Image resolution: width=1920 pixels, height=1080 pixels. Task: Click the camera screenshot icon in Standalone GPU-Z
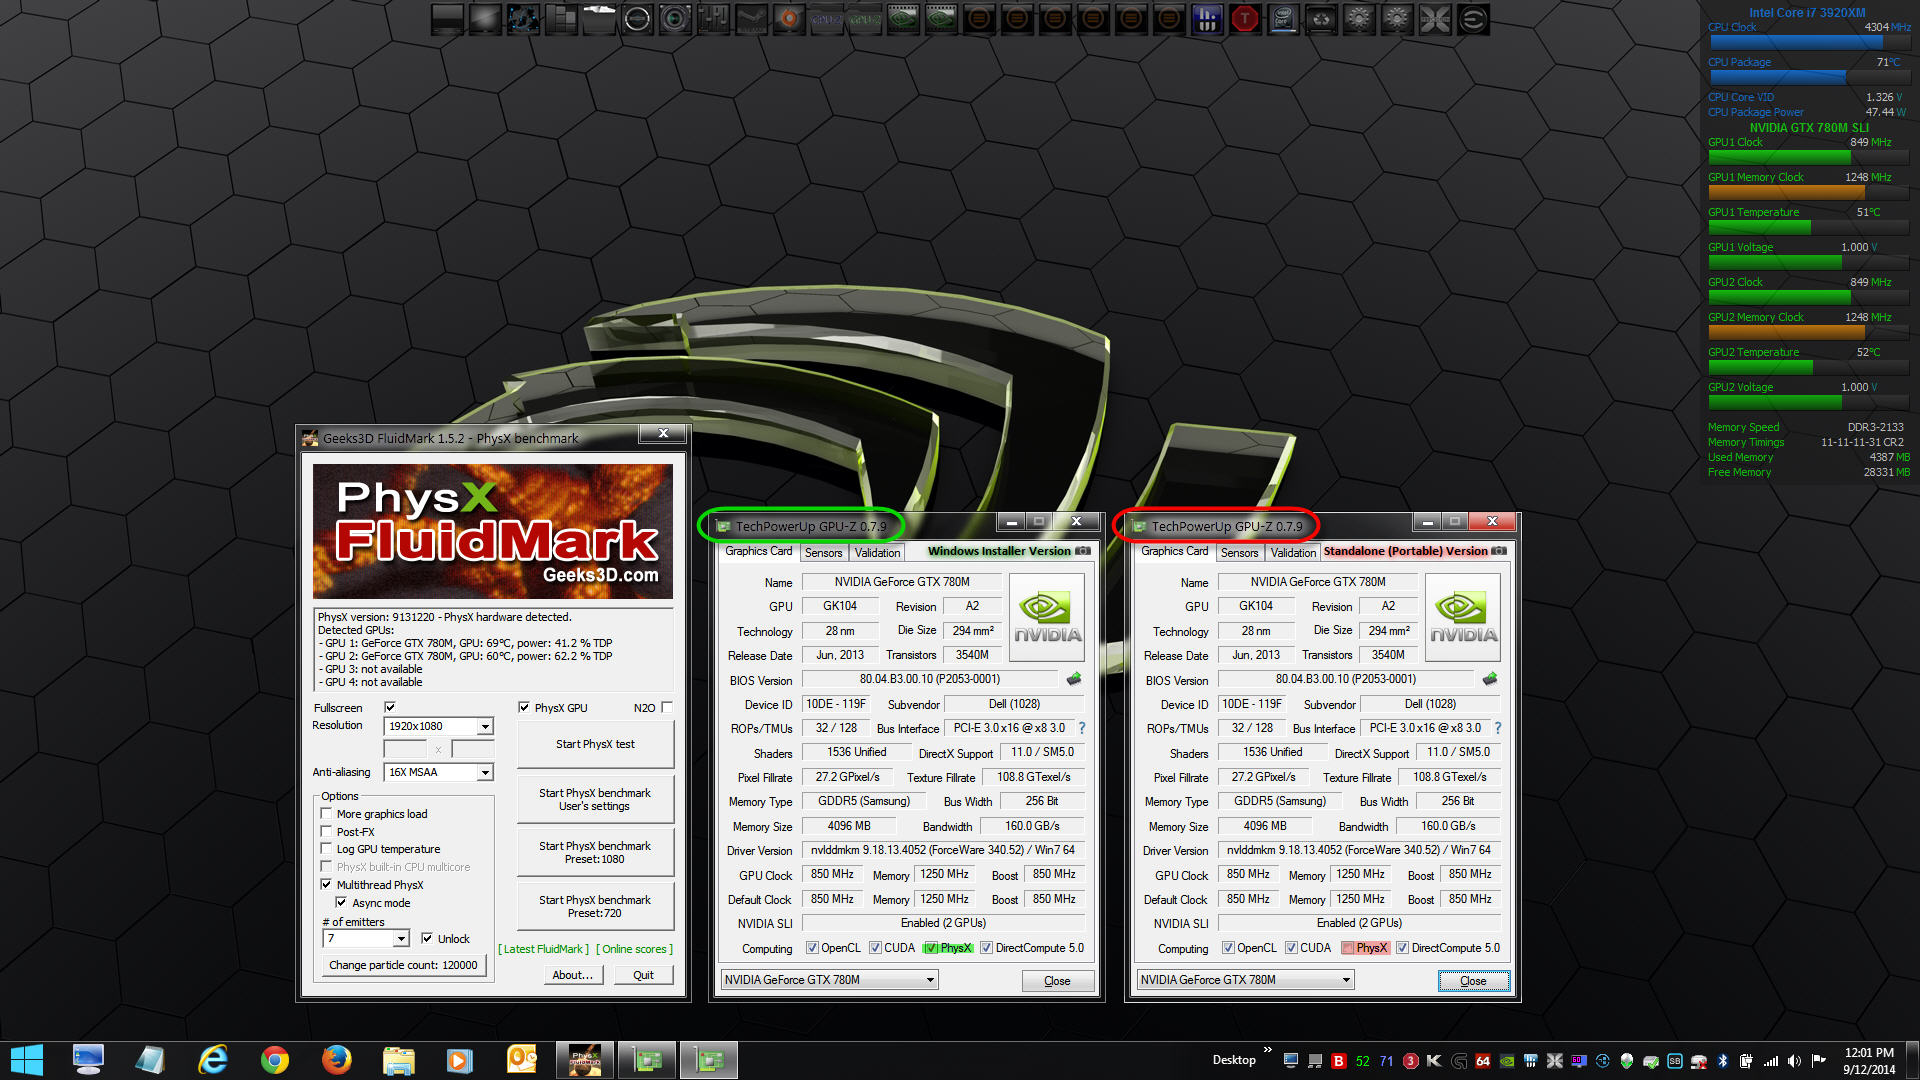[x=1499, y=551]
